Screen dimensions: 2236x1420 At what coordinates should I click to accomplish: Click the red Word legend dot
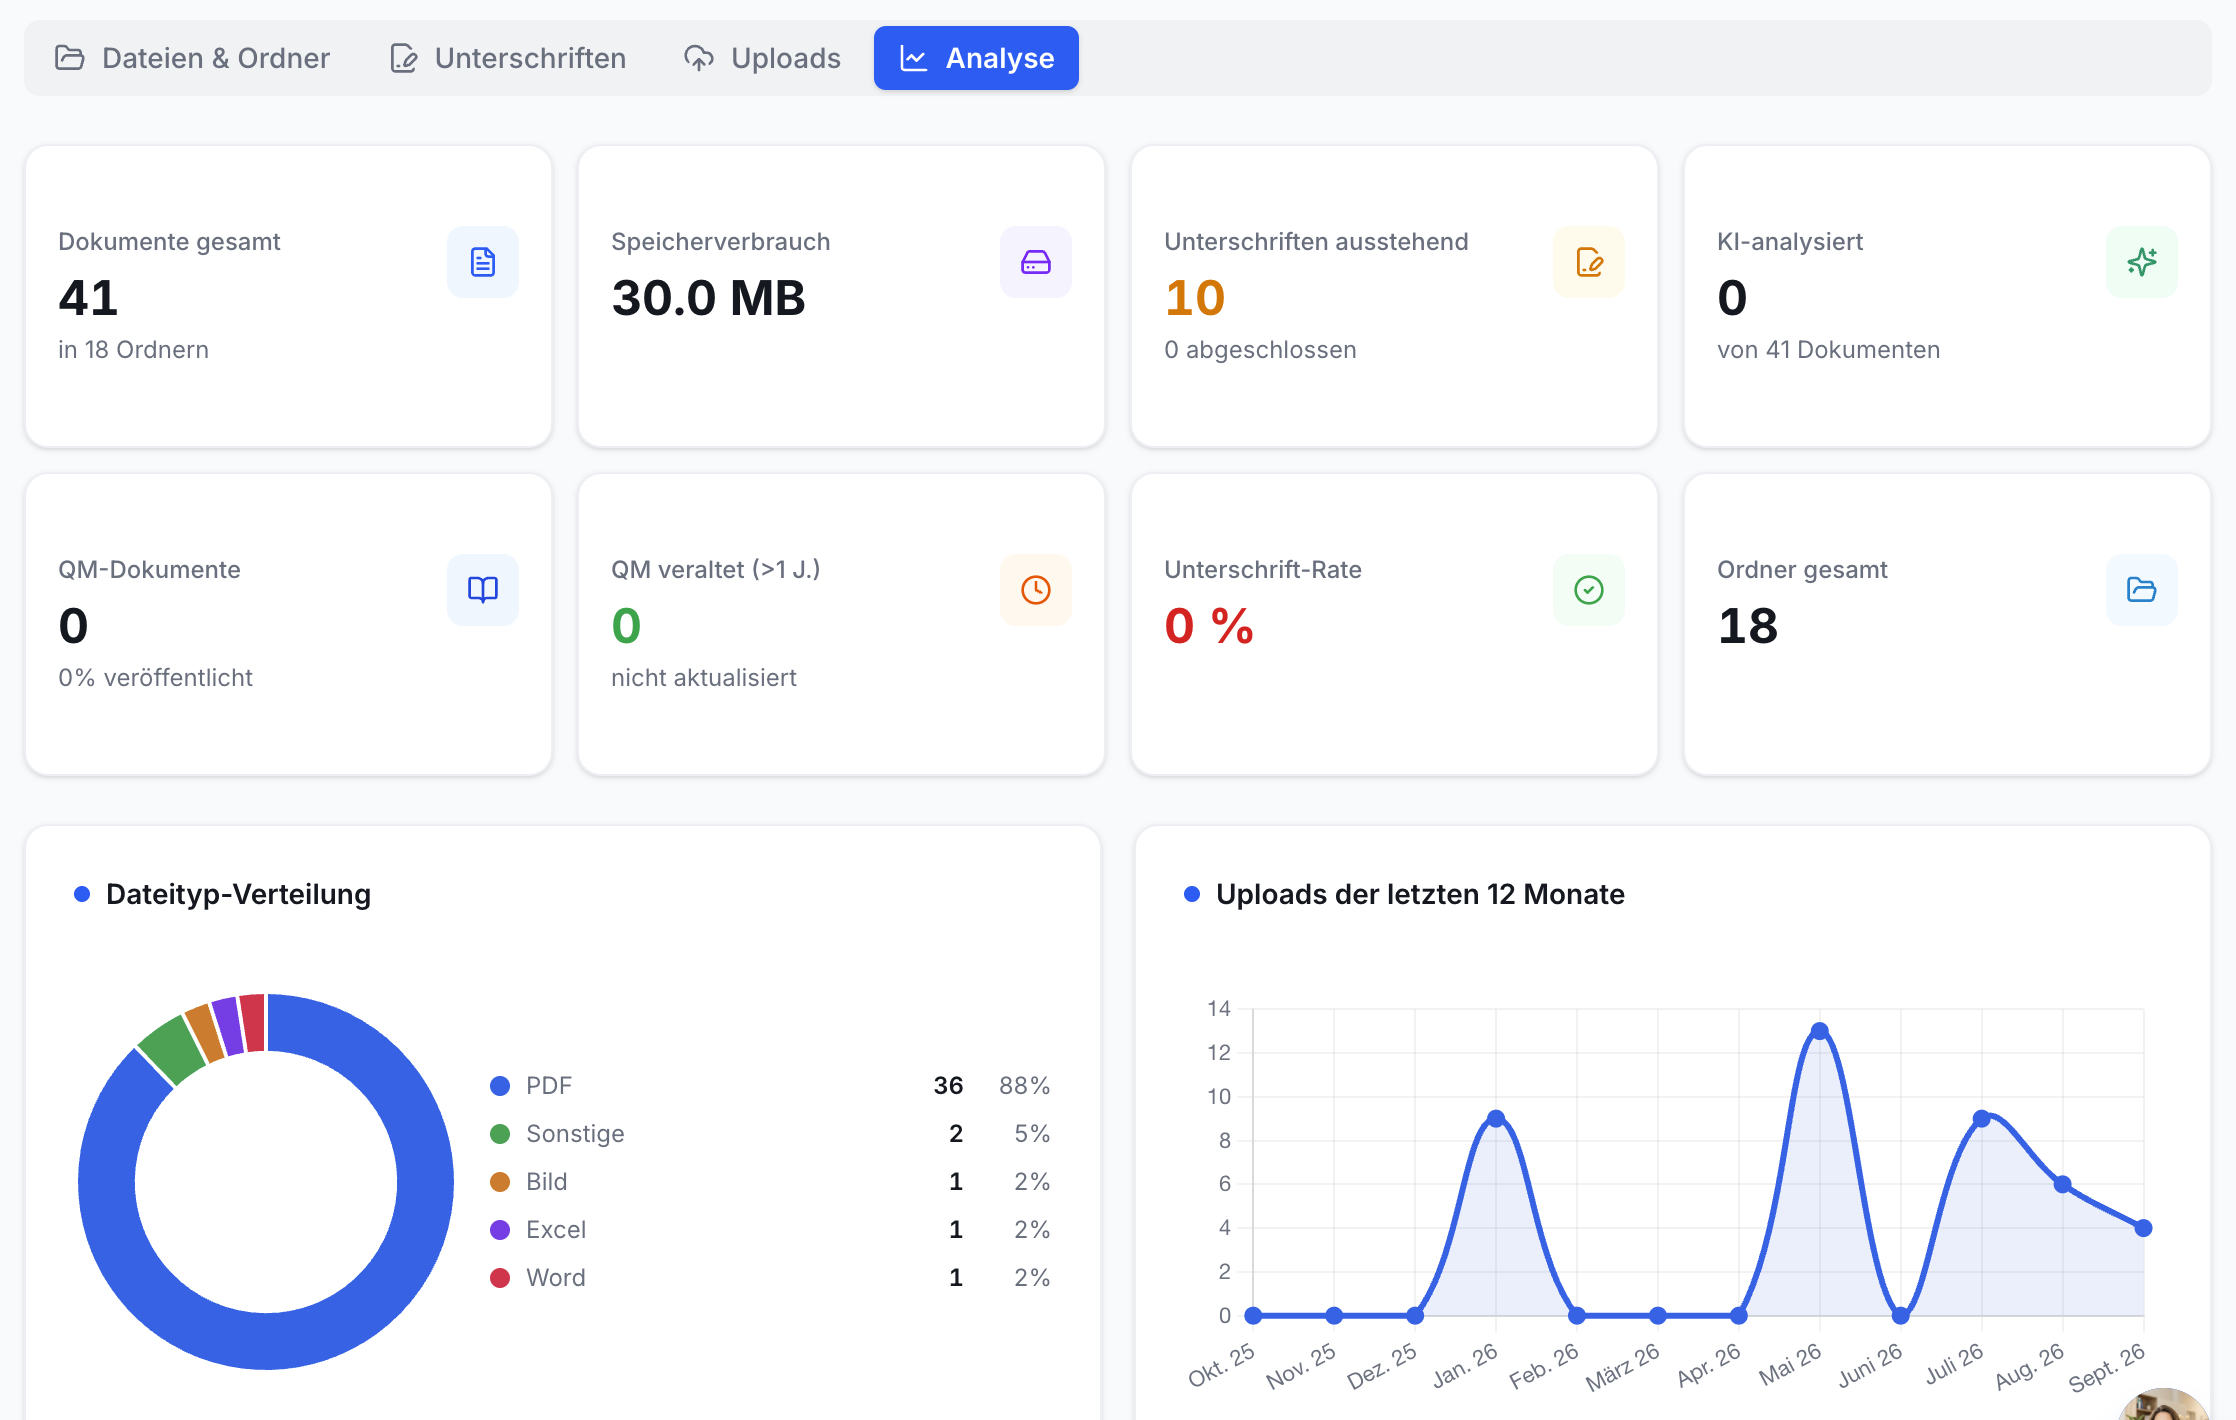[500, 1278]
